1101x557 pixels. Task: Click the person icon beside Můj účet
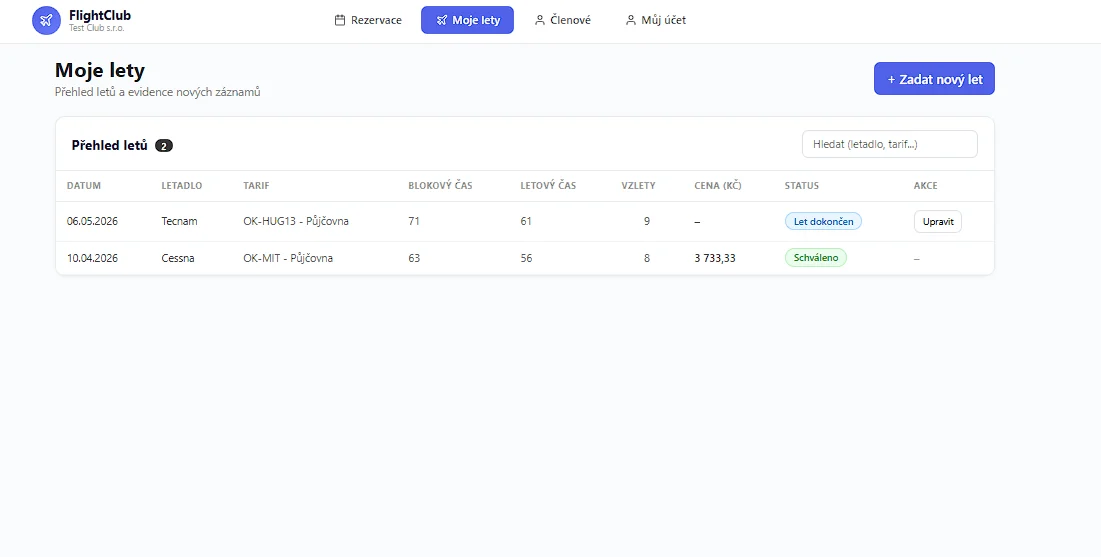(631, 20)
